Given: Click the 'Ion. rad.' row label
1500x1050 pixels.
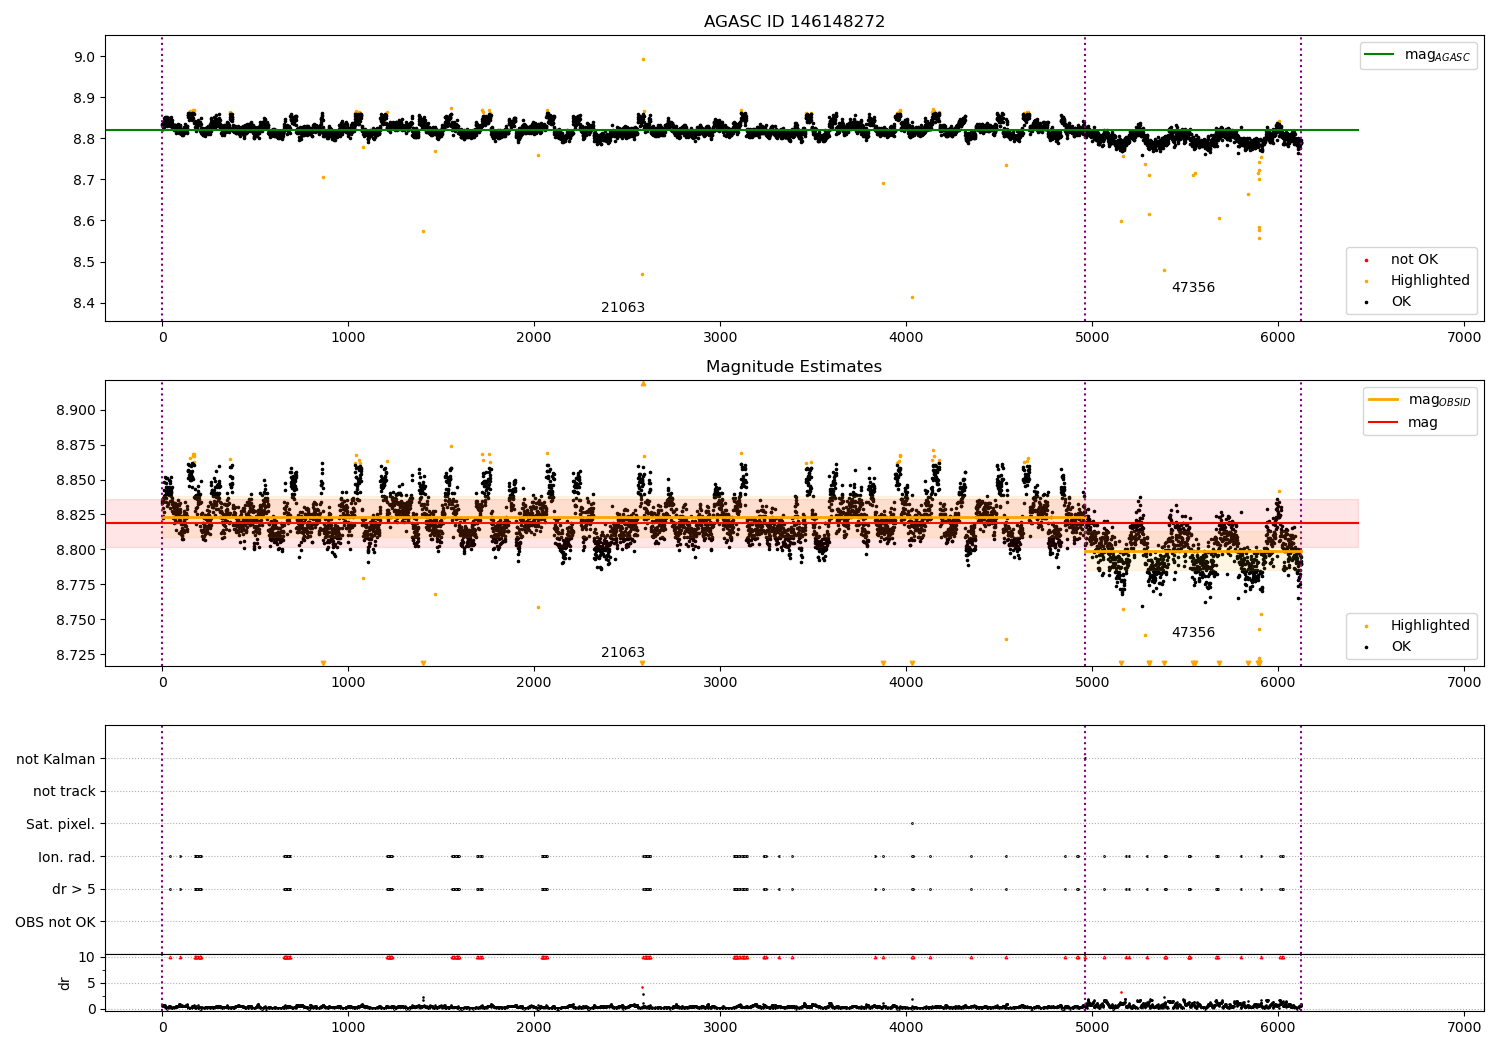Looking at the screenshot, I should click(x=67, y=857).
